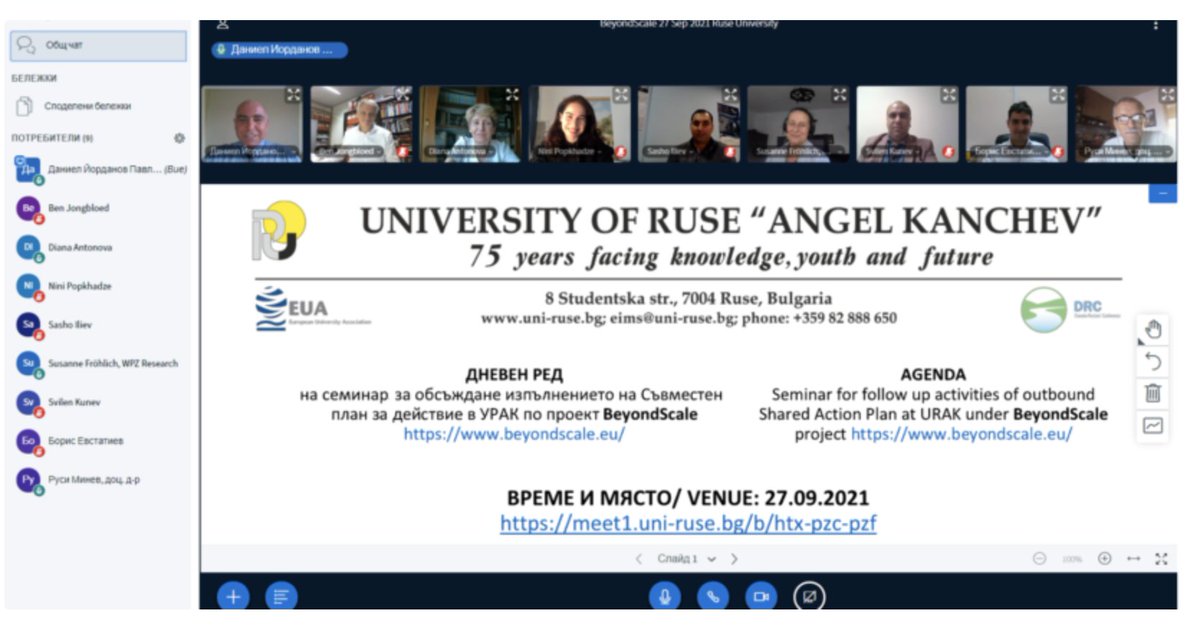Viewport: 1200px width, 626px height.
Task: Fullscreen Nini Popkhadze's webcam
Action: point(621,95)
